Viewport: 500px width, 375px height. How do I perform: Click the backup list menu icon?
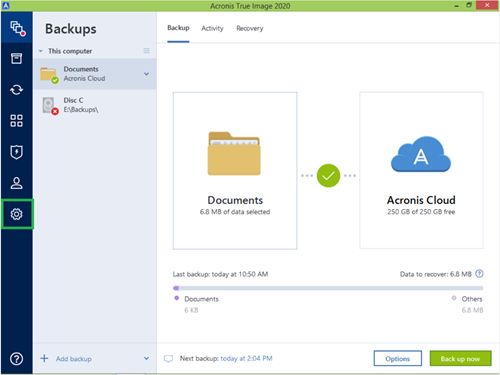tap(146, 51)
